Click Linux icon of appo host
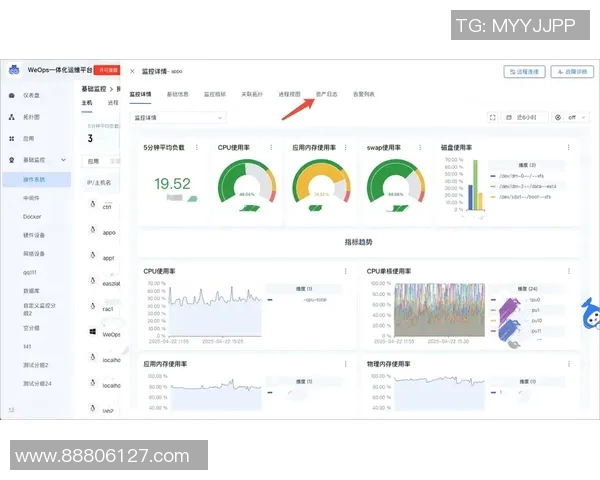This screenshot has width=600, height=480. point(93,230)
